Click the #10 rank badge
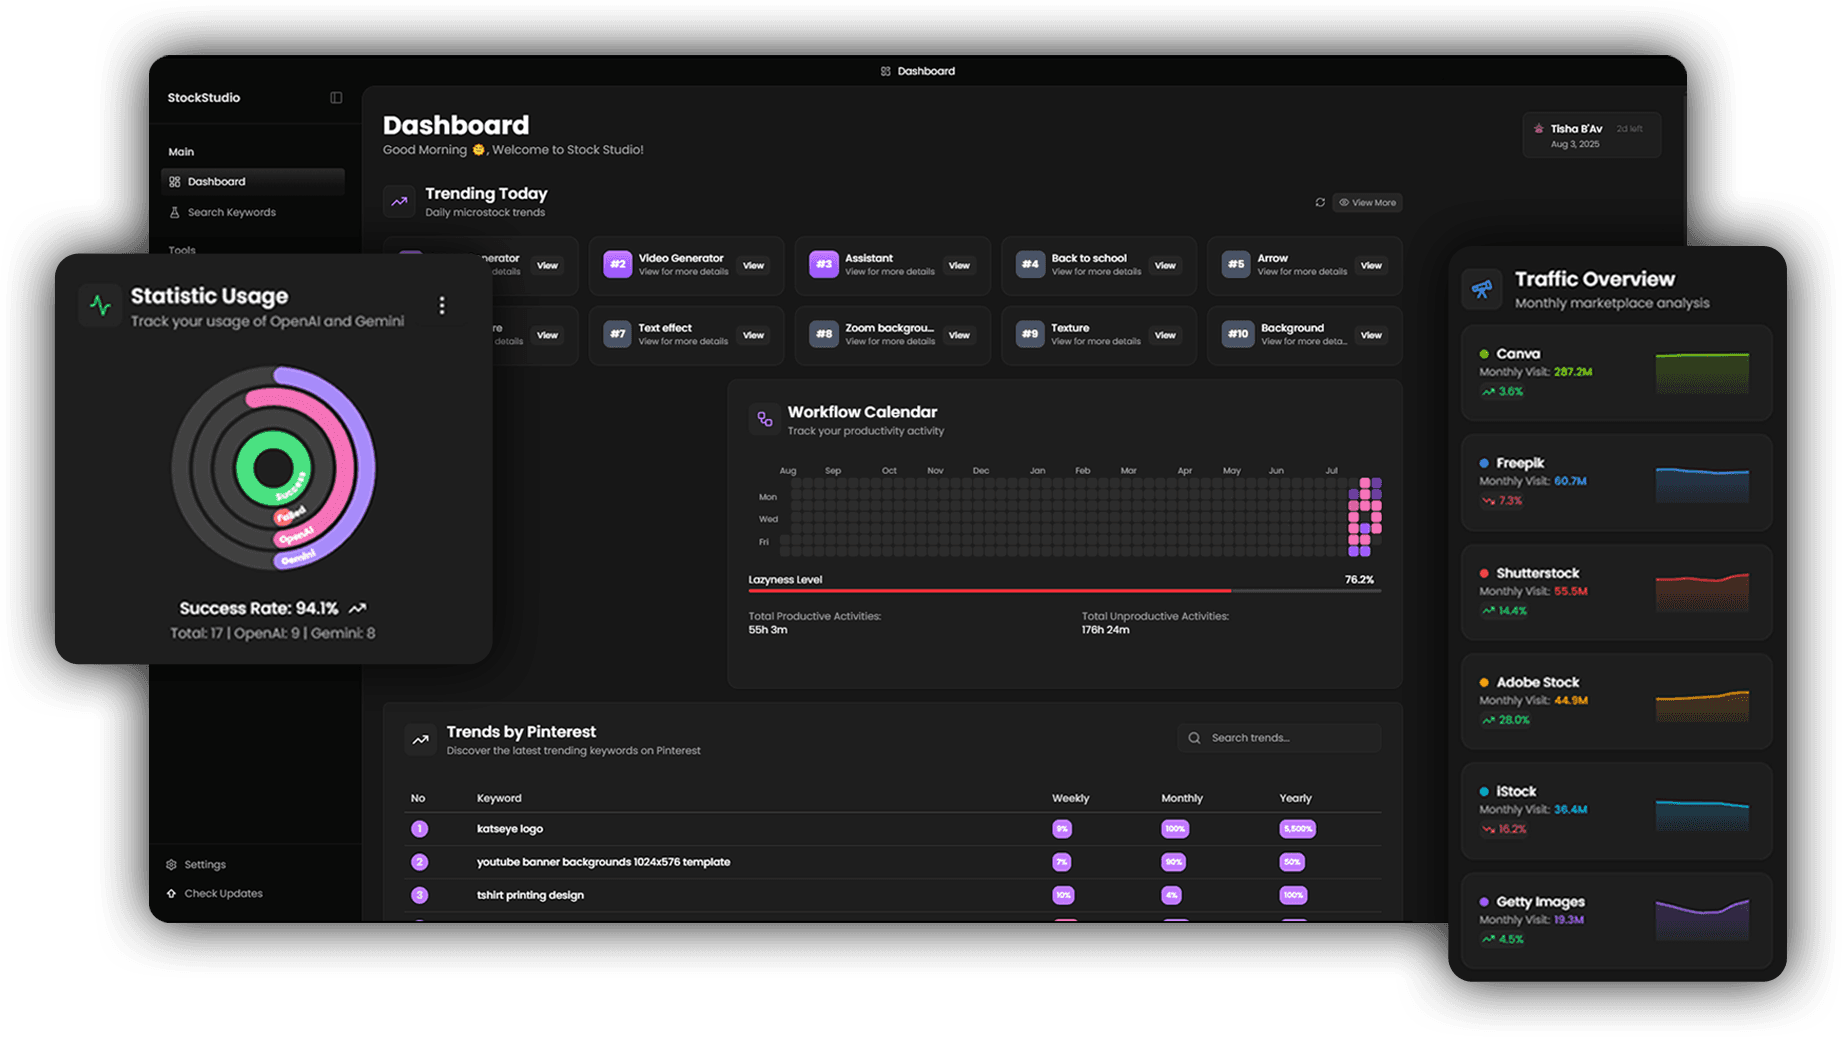Screen dimensions: 1842x1037 [x=1237, y=335]
